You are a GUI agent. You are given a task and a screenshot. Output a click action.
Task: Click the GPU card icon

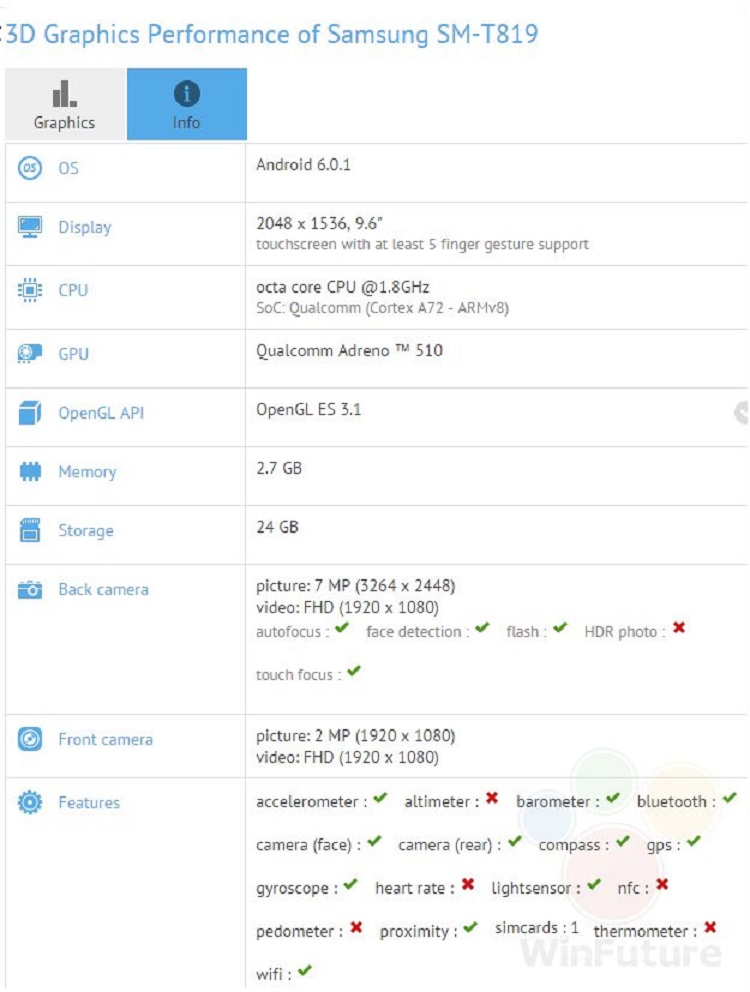pos(30,354)
